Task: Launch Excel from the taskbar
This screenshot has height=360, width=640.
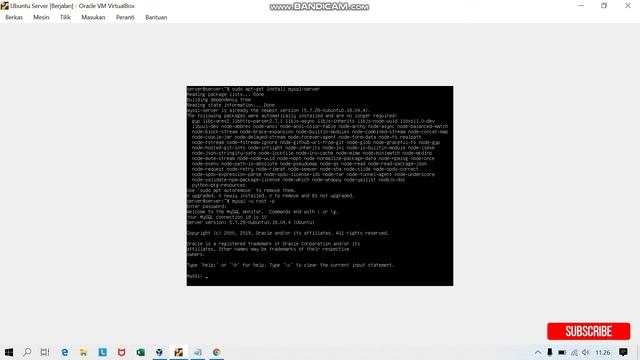Action: (x=140, y=352)
